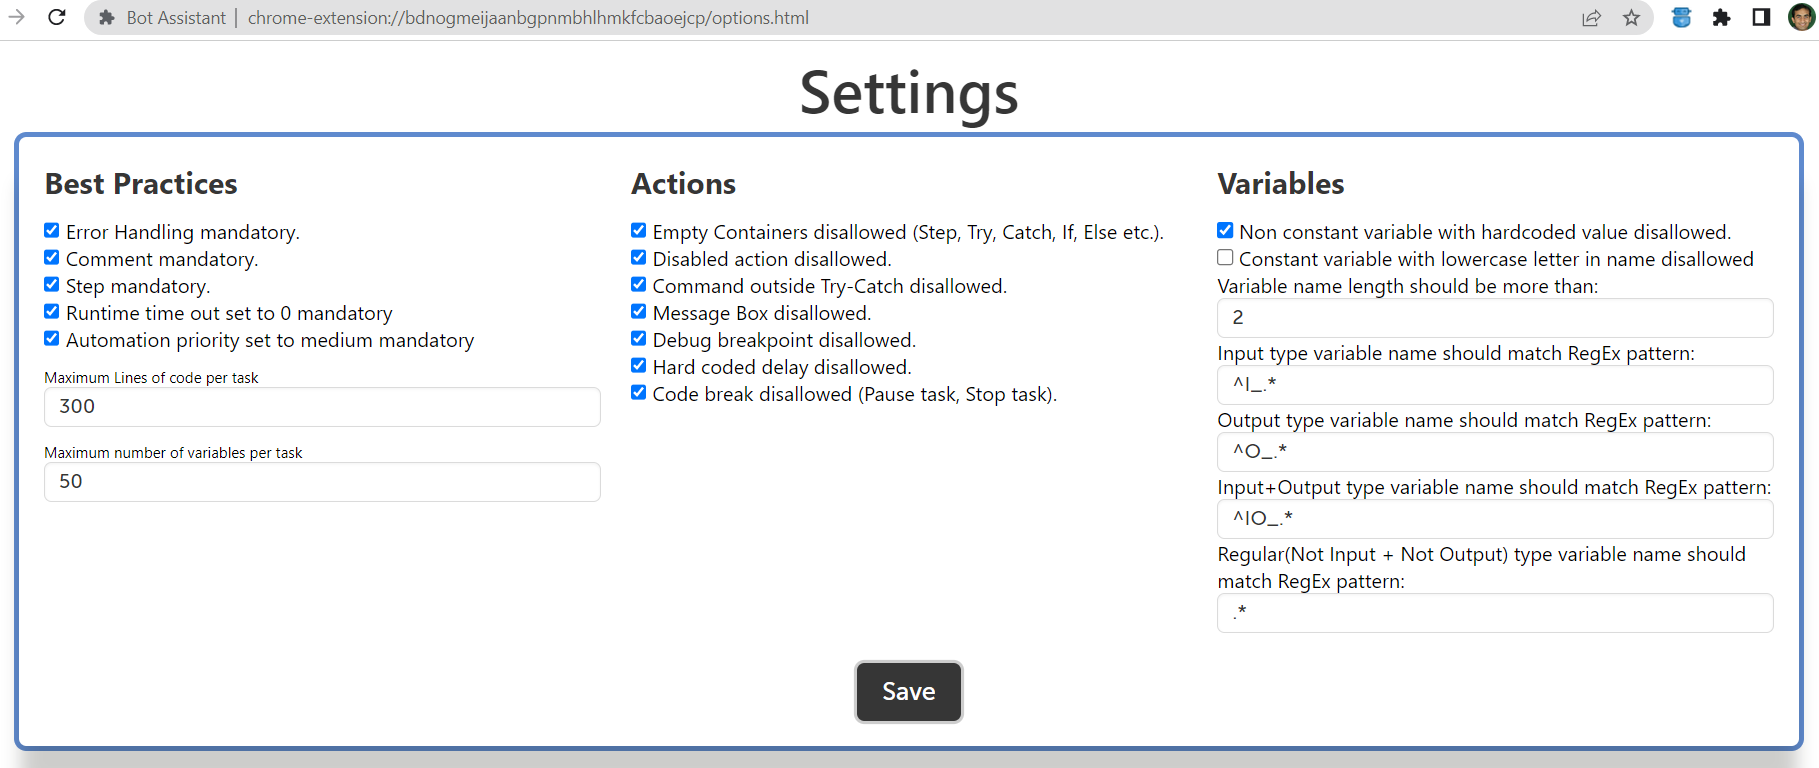Toggle Empty Containers disallowed checkbox
Image resolution: width=1819 pixels, height=768 pixels.
click(638, 230)
